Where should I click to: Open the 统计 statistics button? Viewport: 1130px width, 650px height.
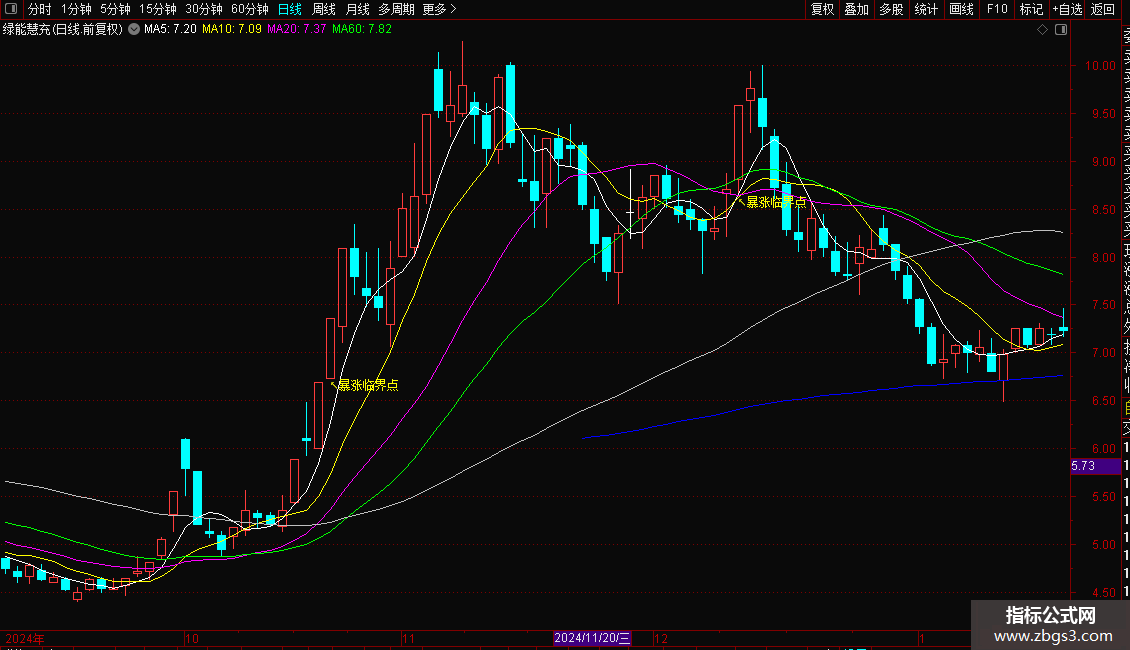click(x=926, y=9)
